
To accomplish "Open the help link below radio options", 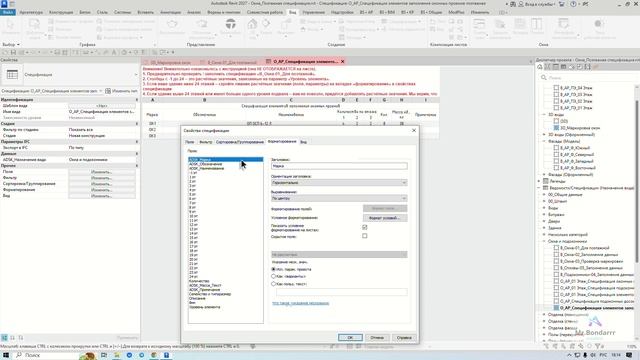I will [300, 303].
